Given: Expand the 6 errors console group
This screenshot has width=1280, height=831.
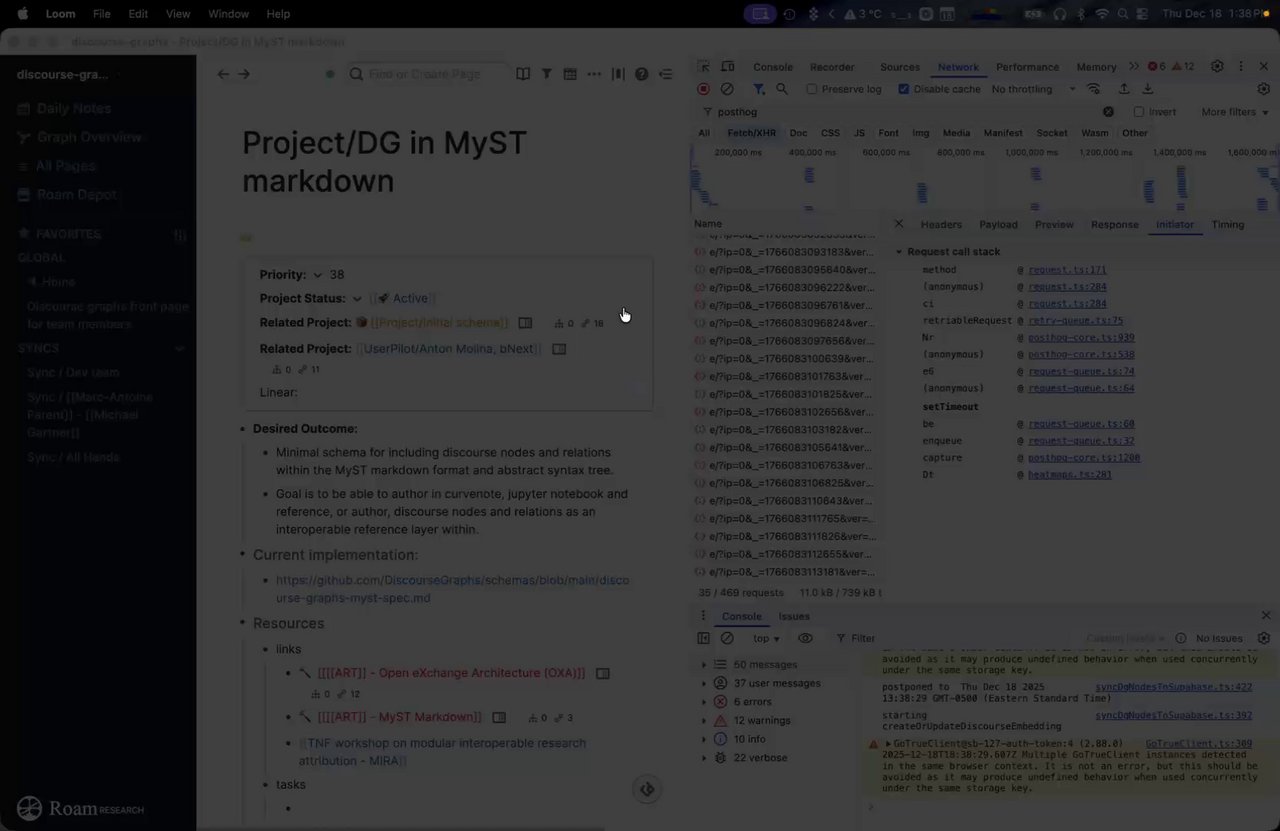Looking at the screenshot, I should [x=704, y=702].
